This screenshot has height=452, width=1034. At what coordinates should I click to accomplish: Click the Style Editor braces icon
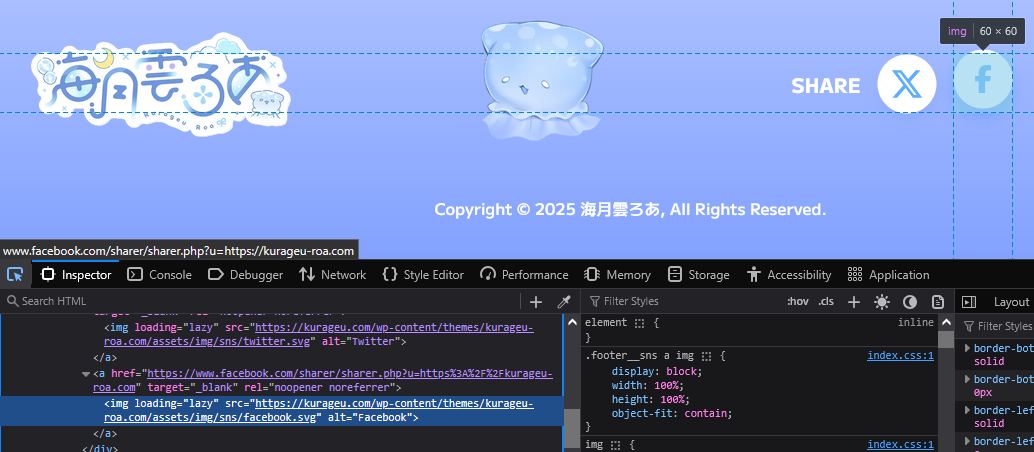click(390, 274)
